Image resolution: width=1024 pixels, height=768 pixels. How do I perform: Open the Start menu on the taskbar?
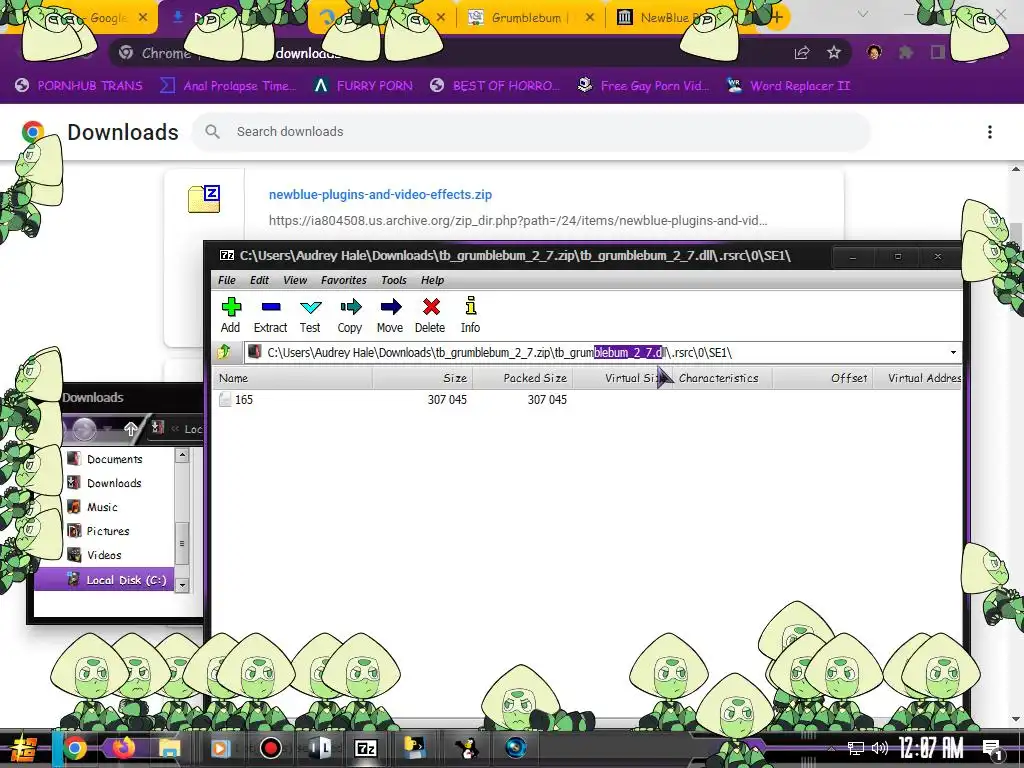(23, 748)
